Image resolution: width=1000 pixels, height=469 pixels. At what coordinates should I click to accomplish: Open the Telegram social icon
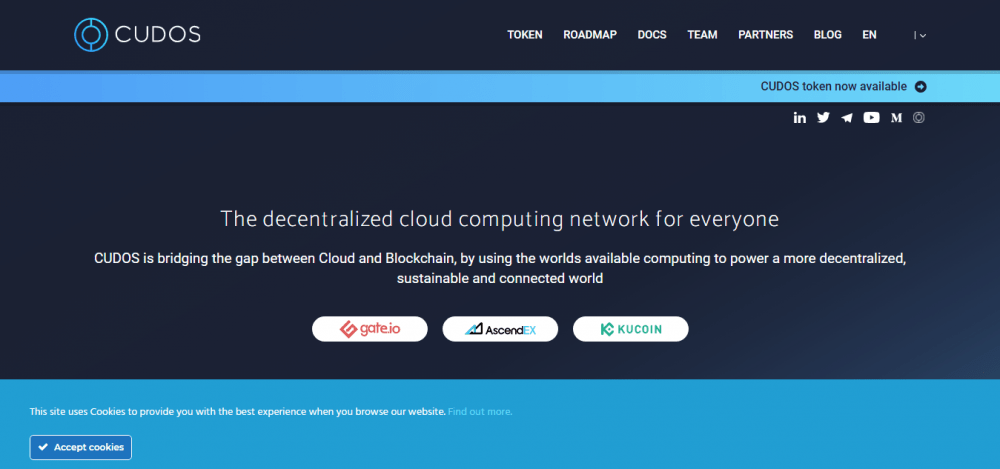pos(847,117)
